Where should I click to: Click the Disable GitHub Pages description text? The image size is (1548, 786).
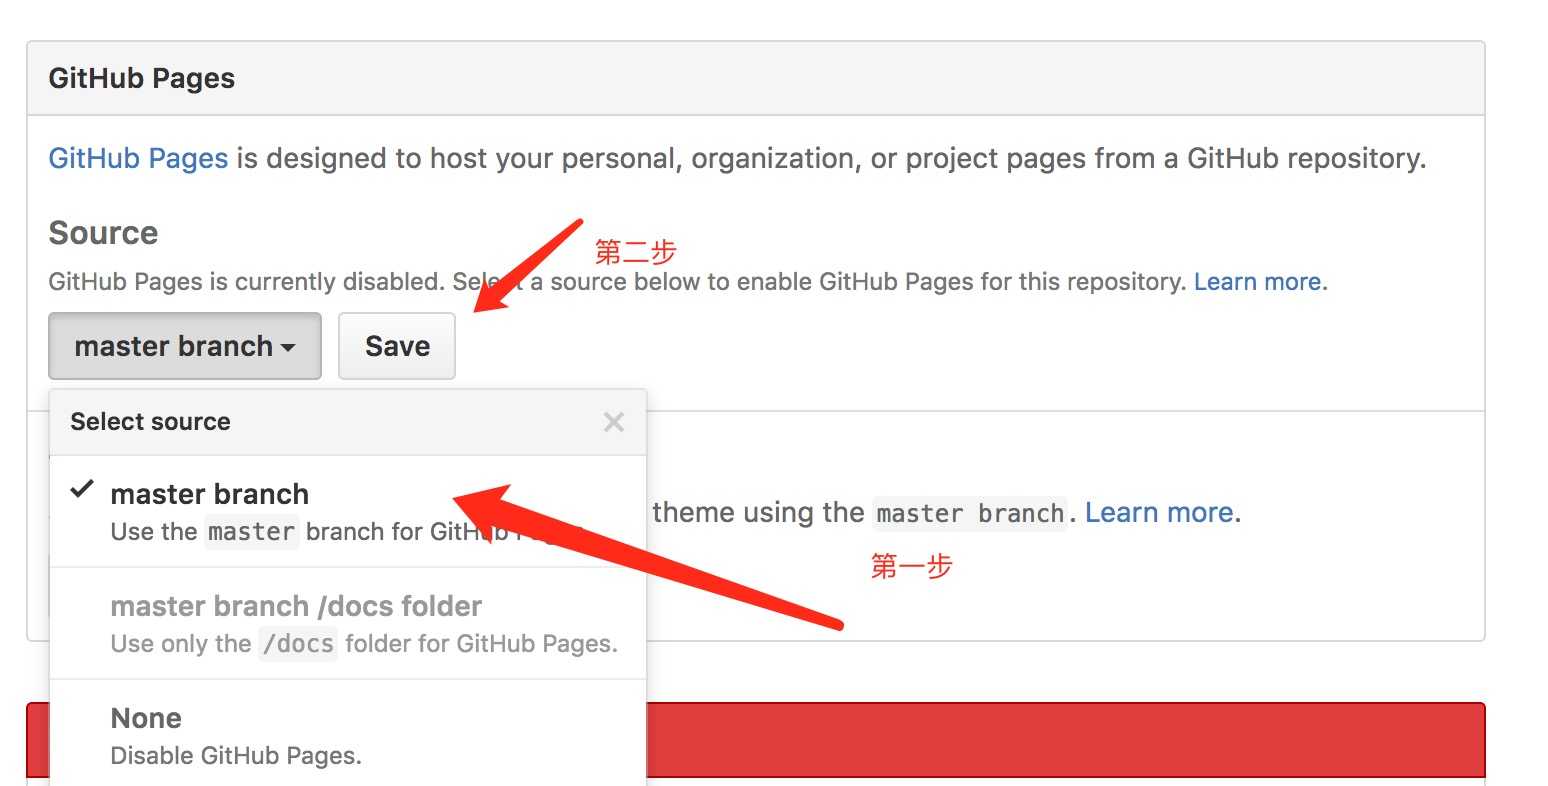coord(236,756)
